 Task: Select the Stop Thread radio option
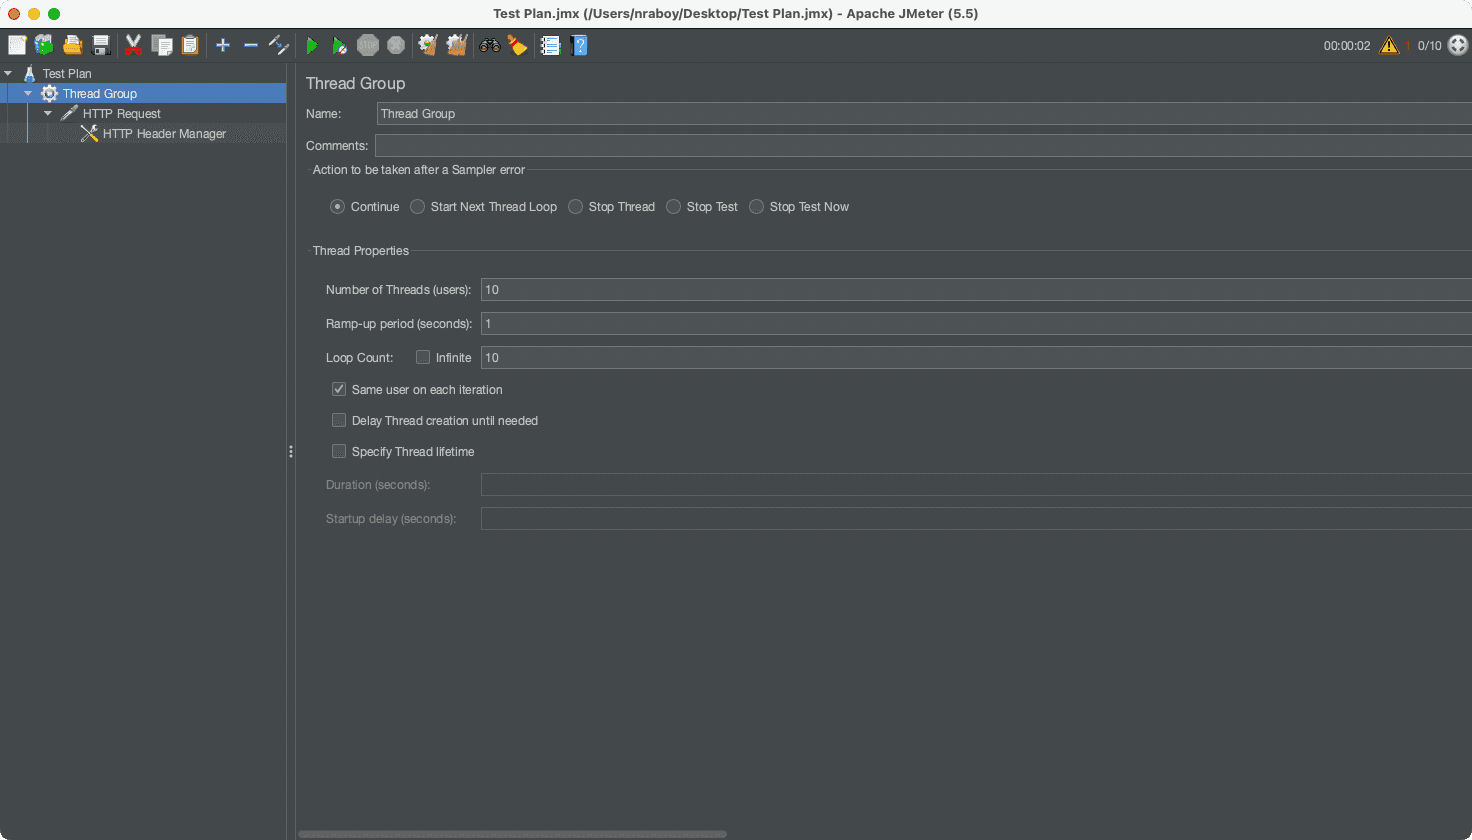point(576,207)
